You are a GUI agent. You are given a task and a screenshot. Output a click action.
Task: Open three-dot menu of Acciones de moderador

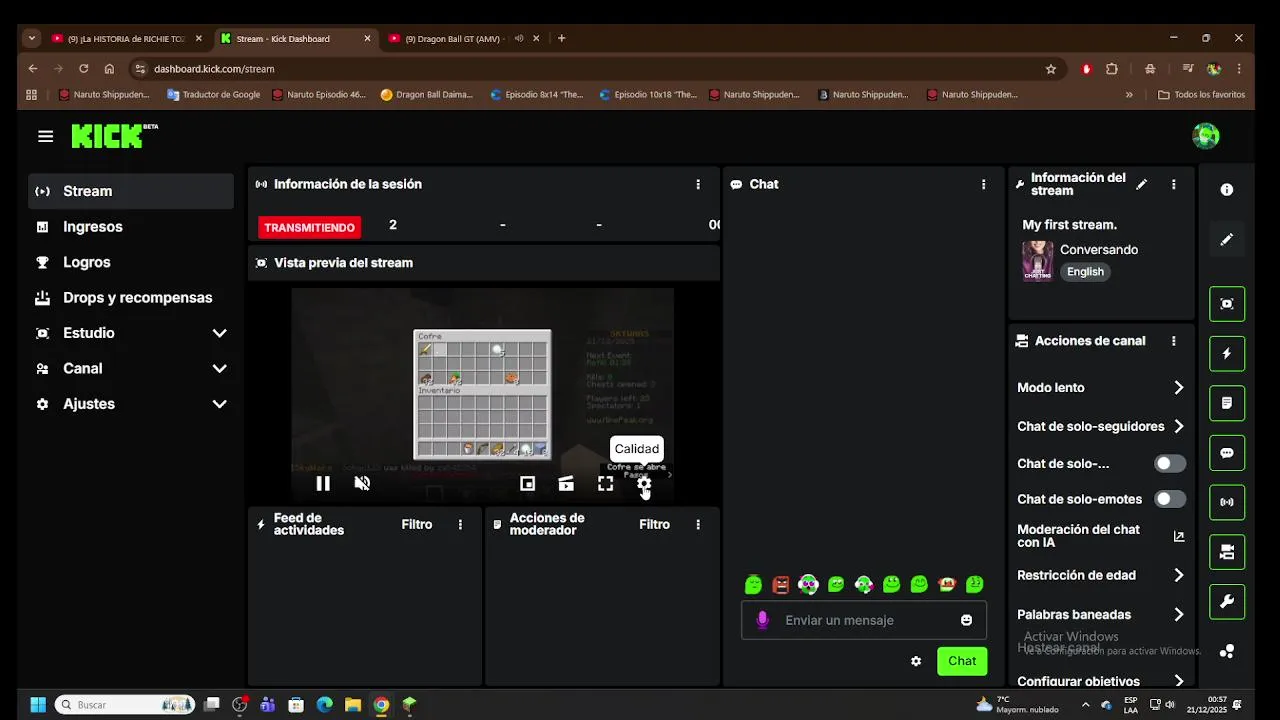[x=698, y=524]
